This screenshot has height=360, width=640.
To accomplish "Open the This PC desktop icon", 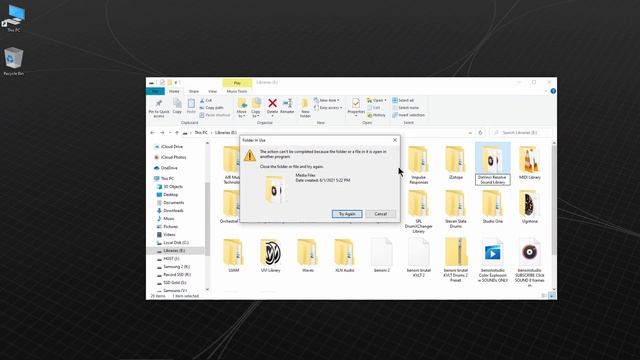I will (x=13, y=18).
